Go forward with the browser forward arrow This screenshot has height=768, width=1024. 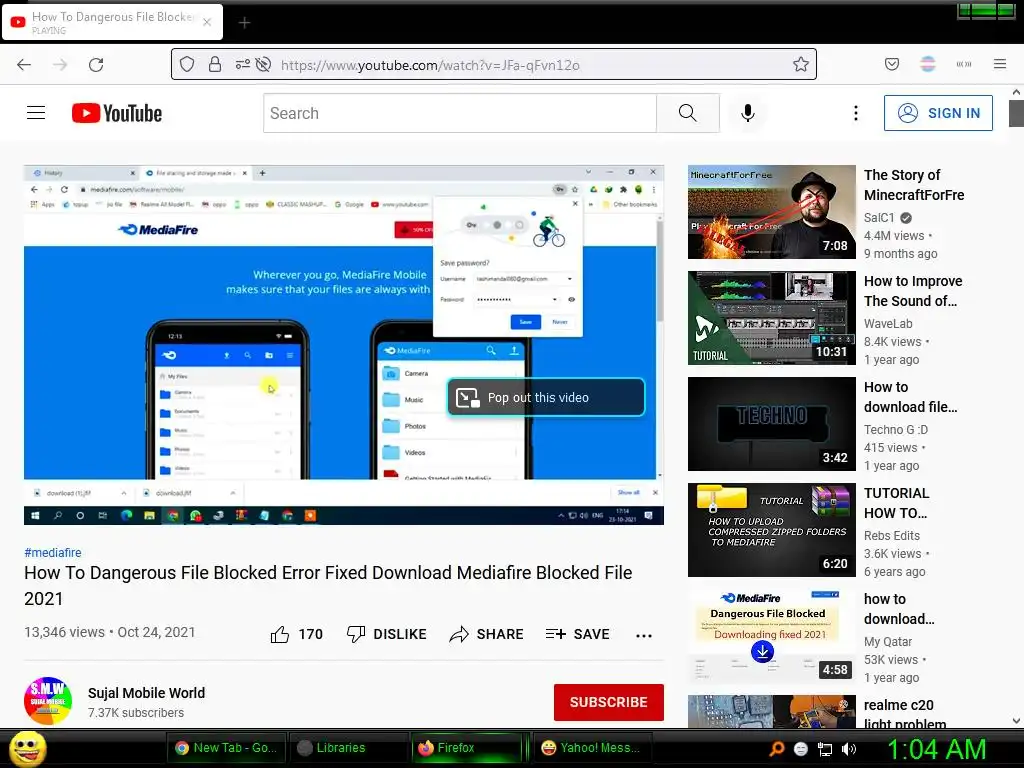(60, 65)
